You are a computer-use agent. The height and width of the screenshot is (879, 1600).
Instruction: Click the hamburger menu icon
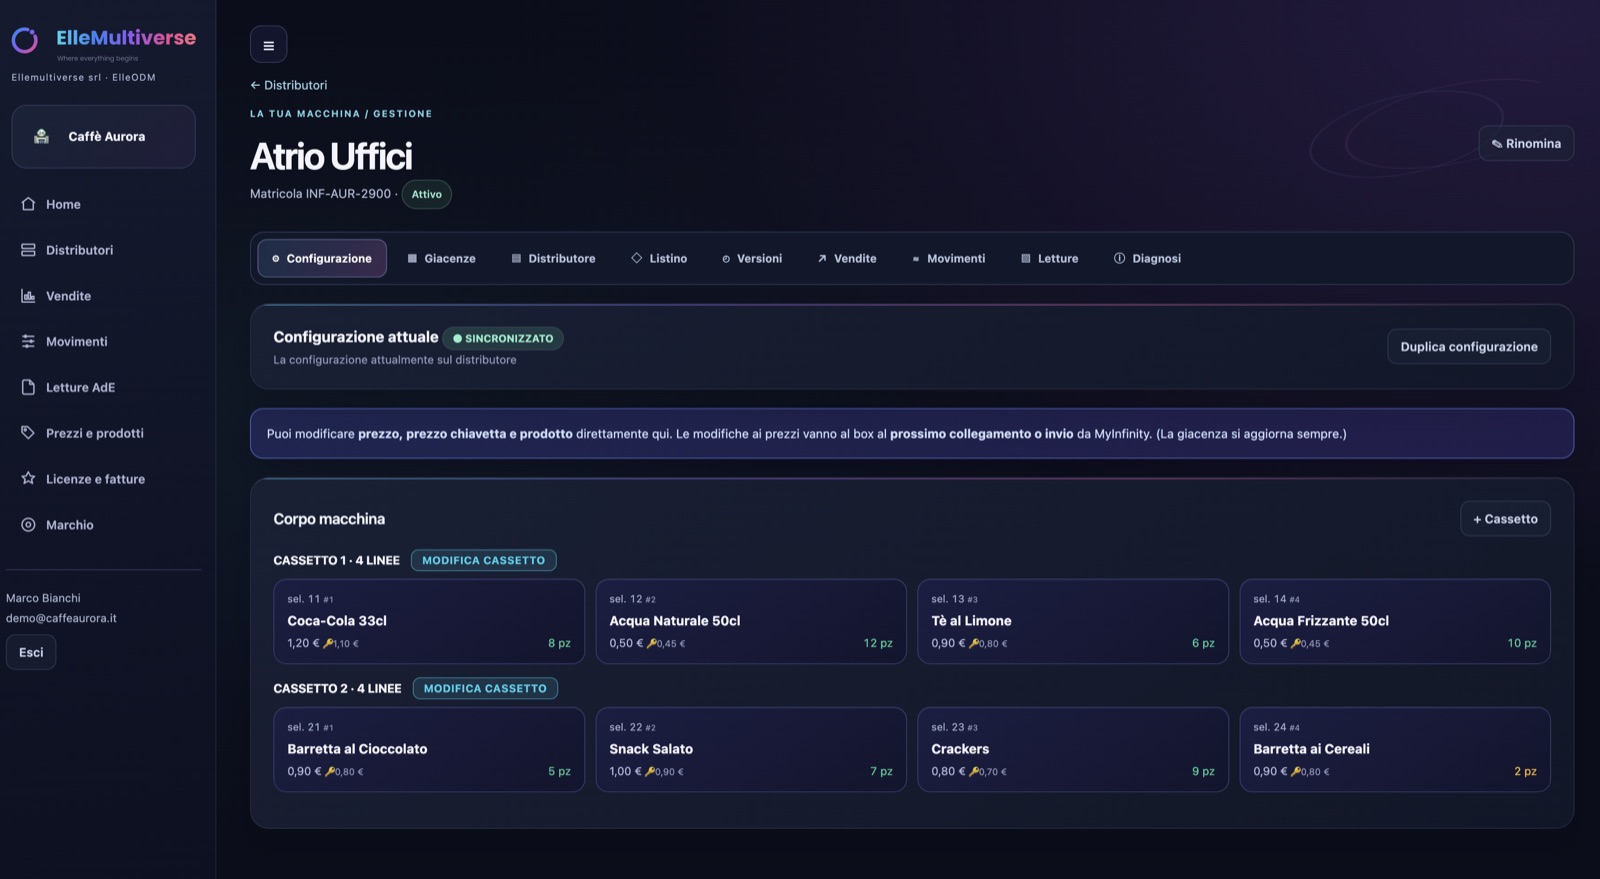268,45
